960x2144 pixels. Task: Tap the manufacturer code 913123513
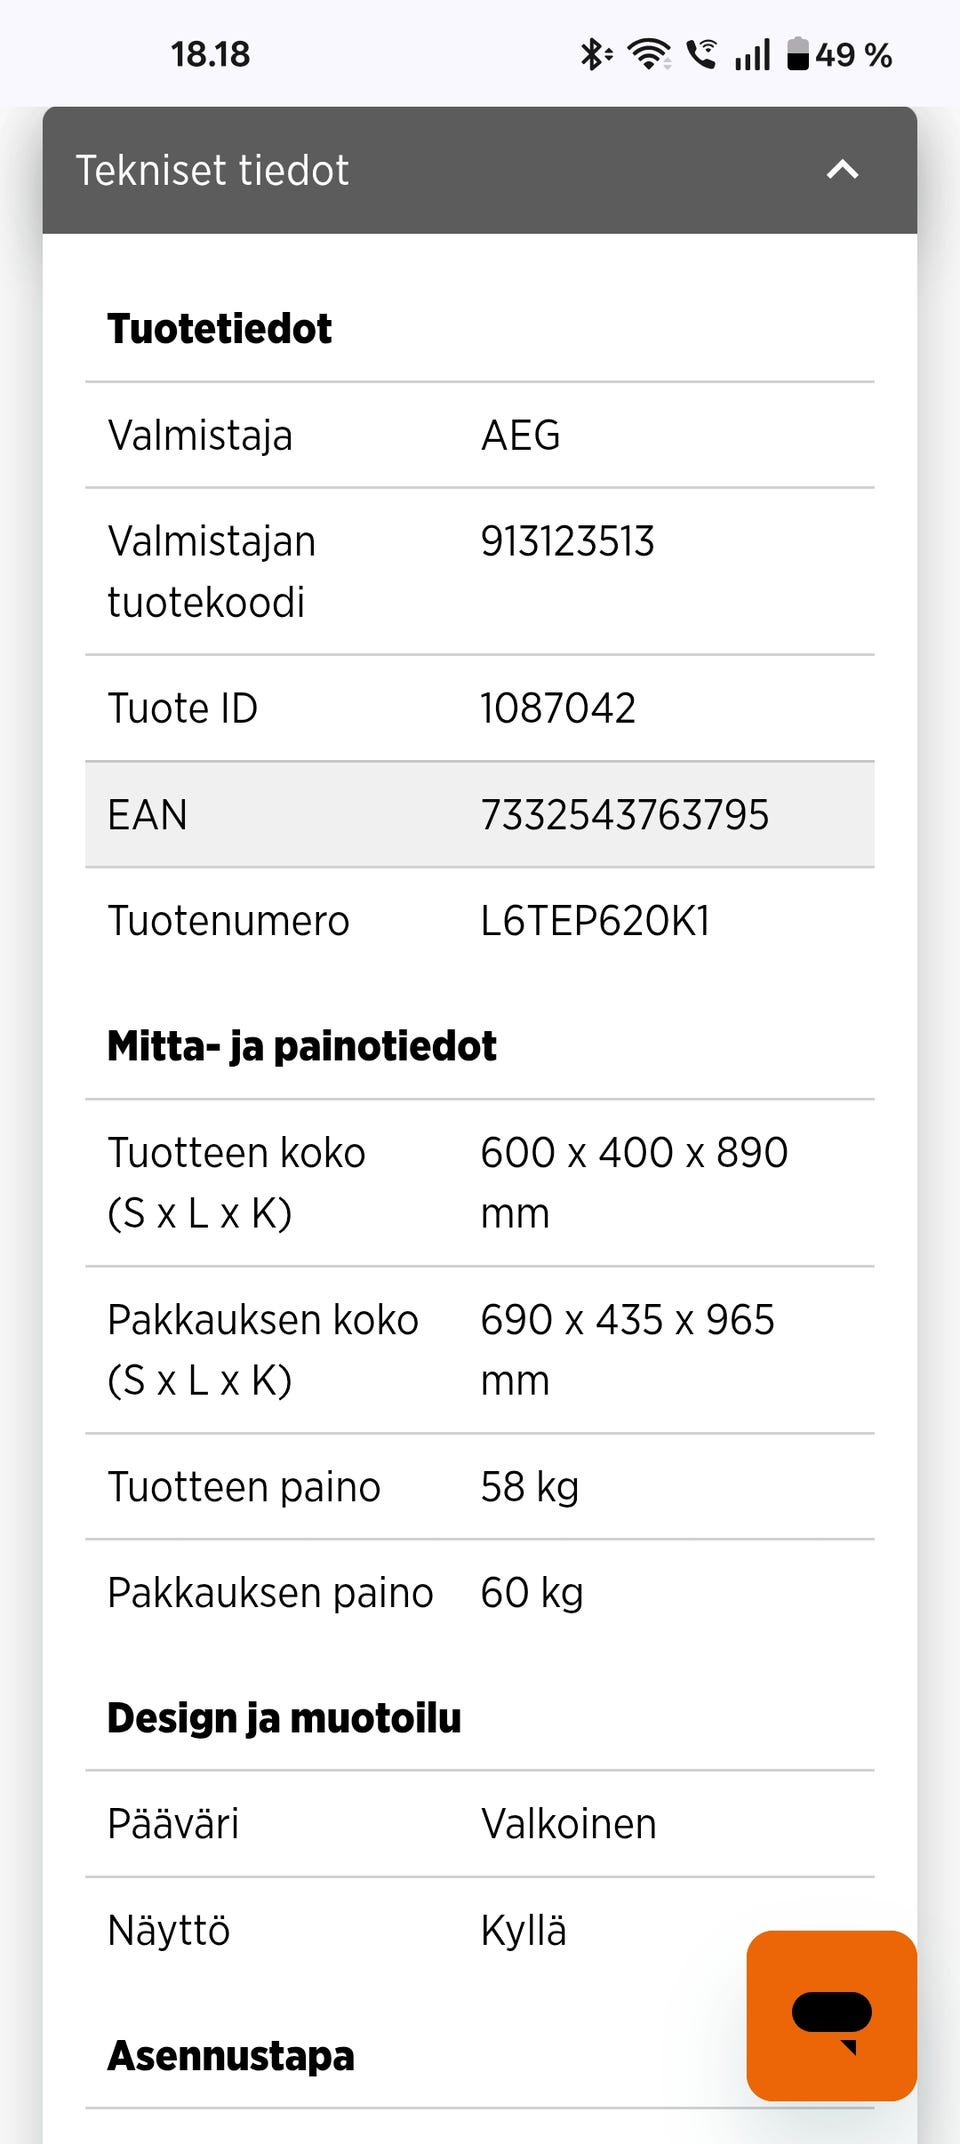(x=567, y=542)
